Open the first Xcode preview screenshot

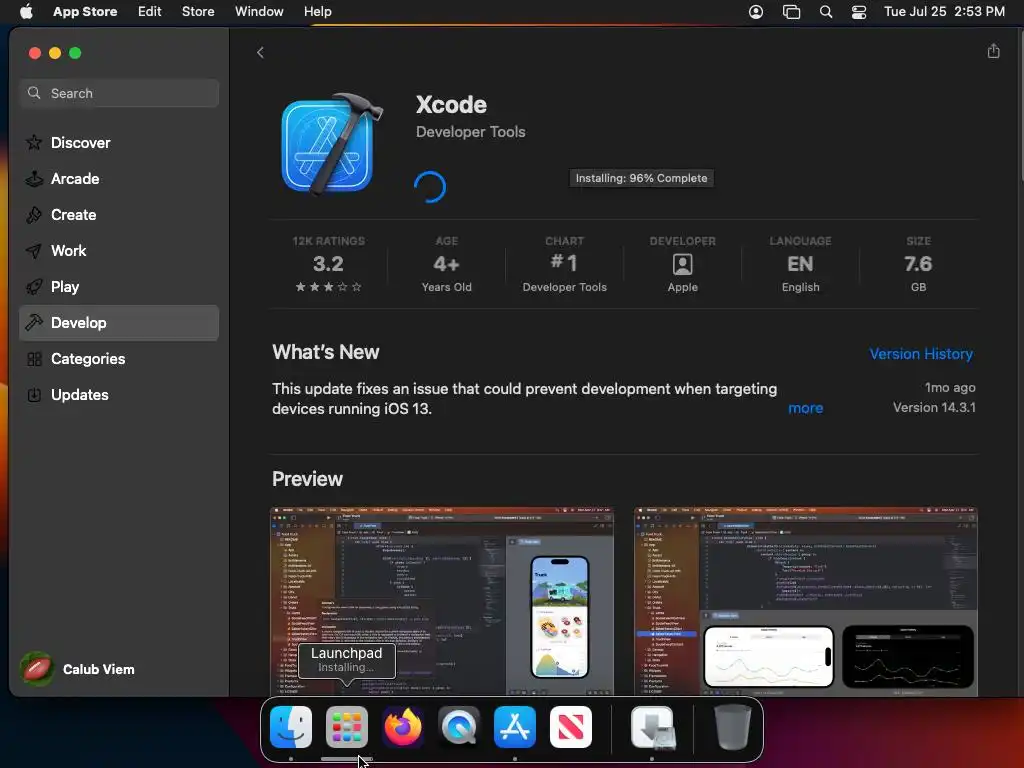(x=441, y=601)
